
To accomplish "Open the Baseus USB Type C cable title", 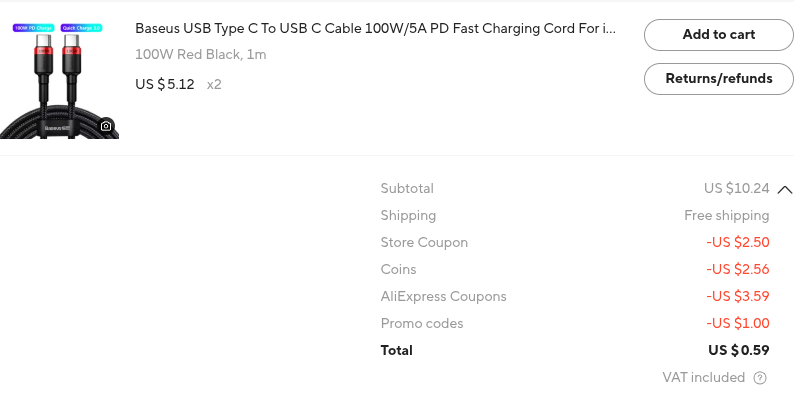I will click(x=376, y=29).
